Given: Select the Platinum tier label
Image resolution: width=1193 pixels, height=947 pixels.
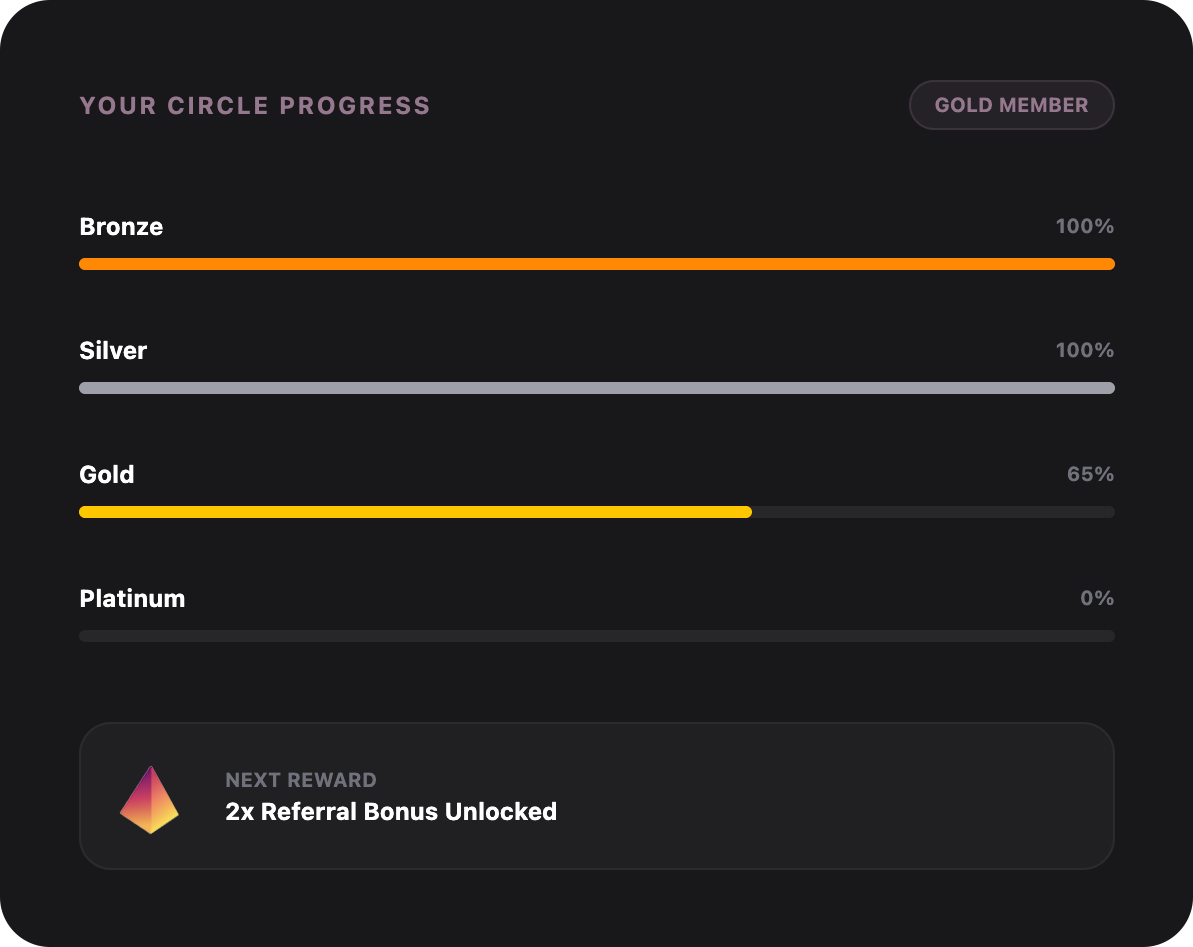Looking at the screenshot, I should tap(132, 599).
